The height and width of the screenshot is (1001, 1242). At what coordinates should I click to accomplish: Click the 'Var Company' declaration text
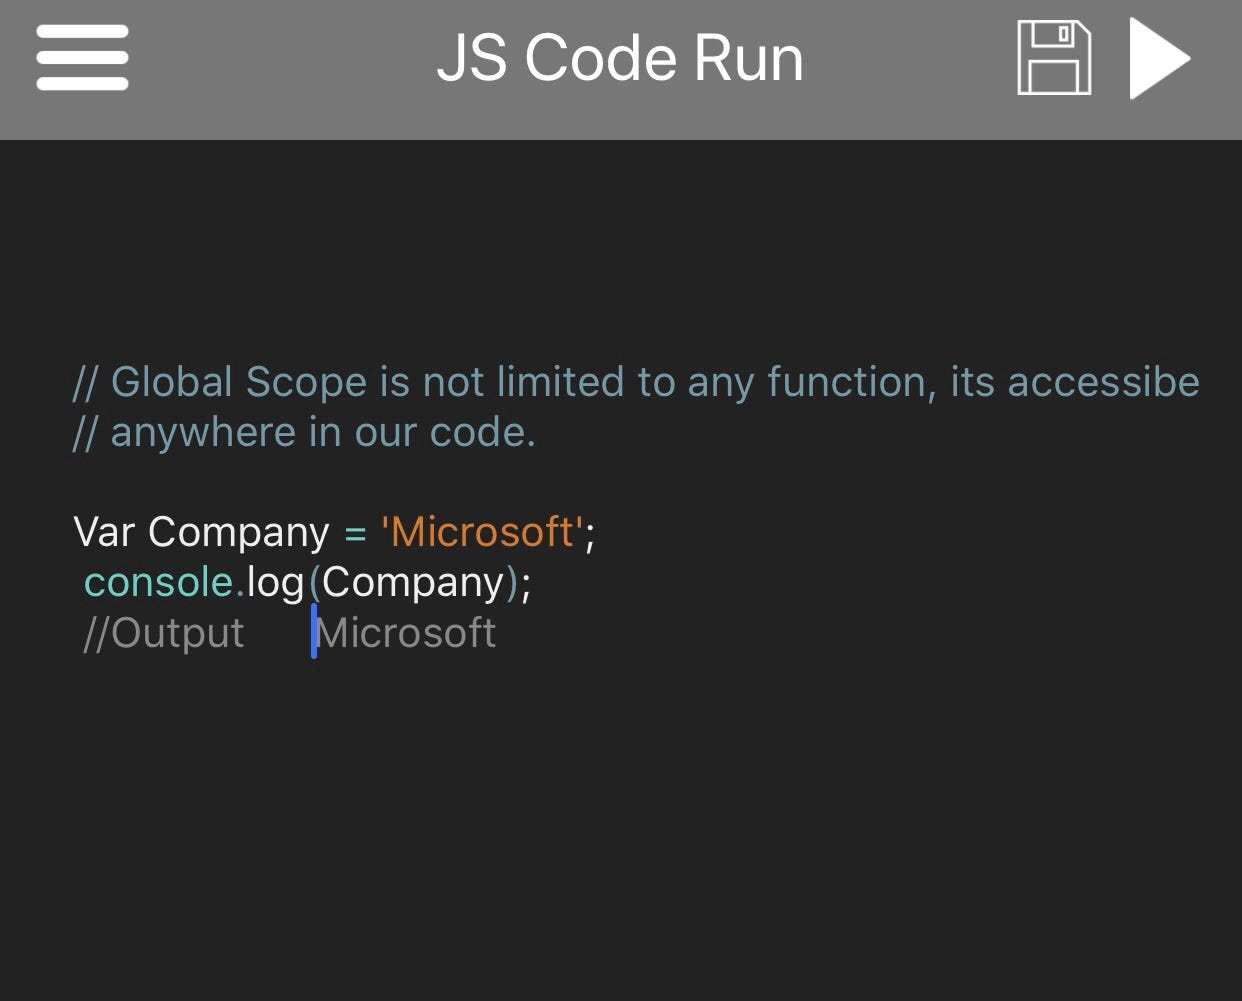pos(201,532)
